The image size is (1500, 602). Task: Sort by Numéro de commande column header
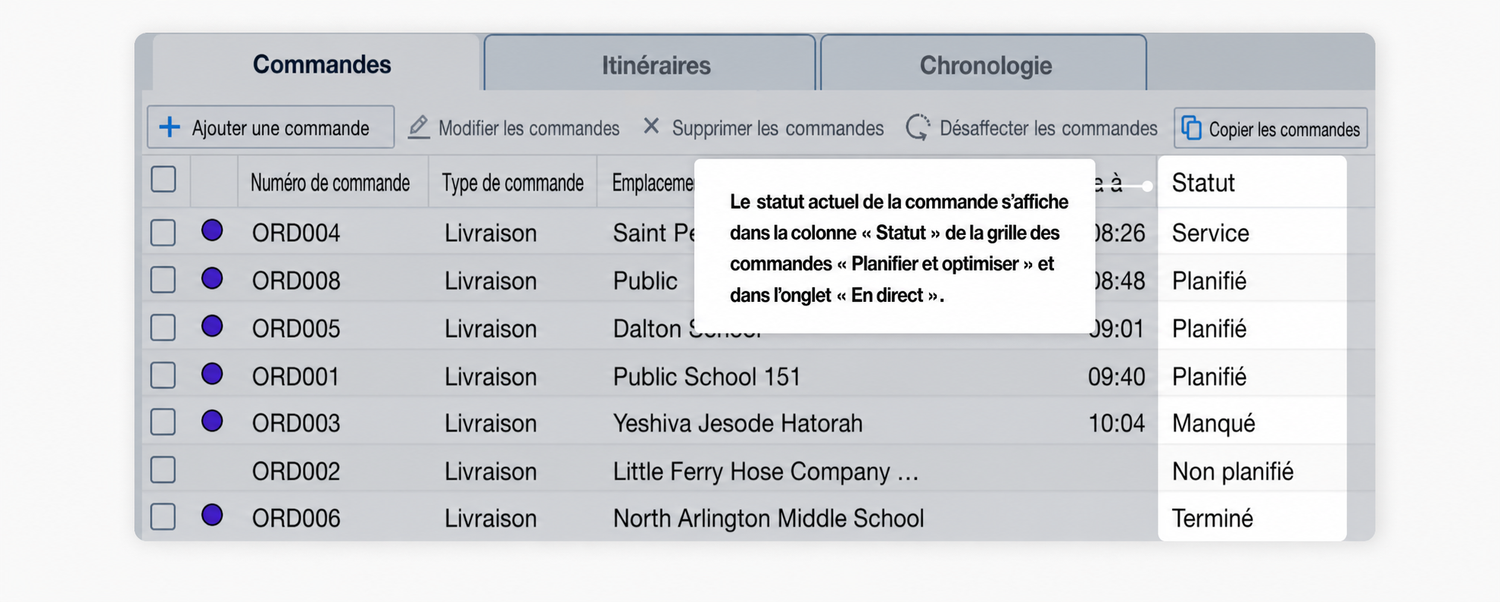tap(330, 183)
